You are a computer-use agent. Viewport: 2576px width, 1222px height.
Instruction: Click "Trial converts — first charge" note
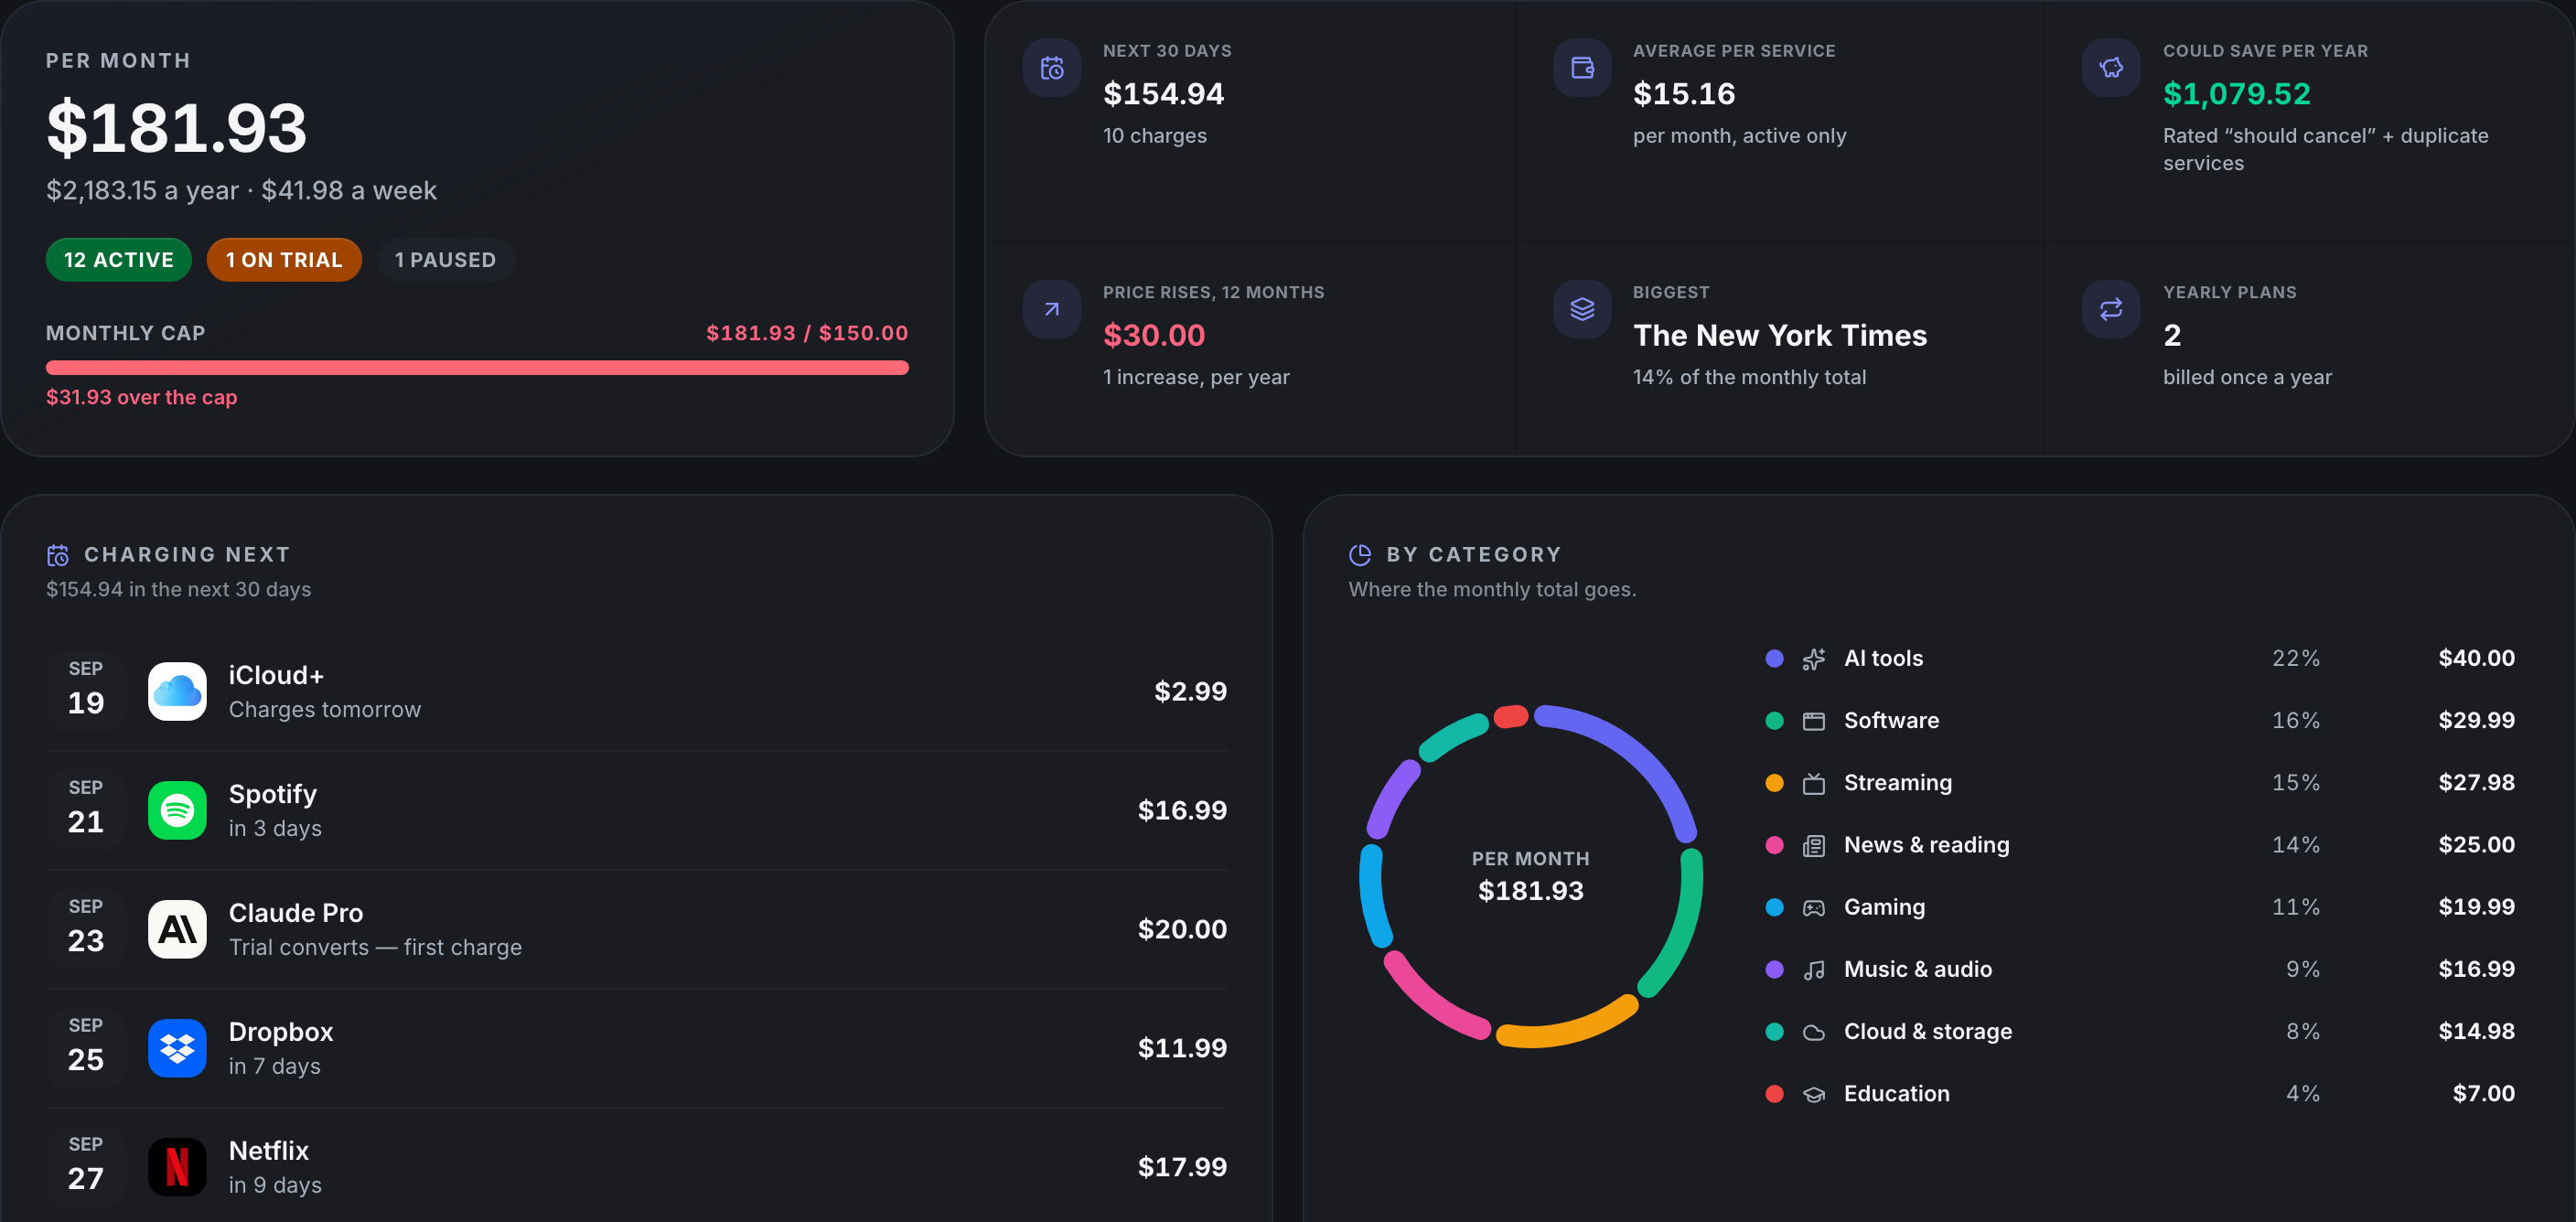pyautogui.click(x=375, y=947)
